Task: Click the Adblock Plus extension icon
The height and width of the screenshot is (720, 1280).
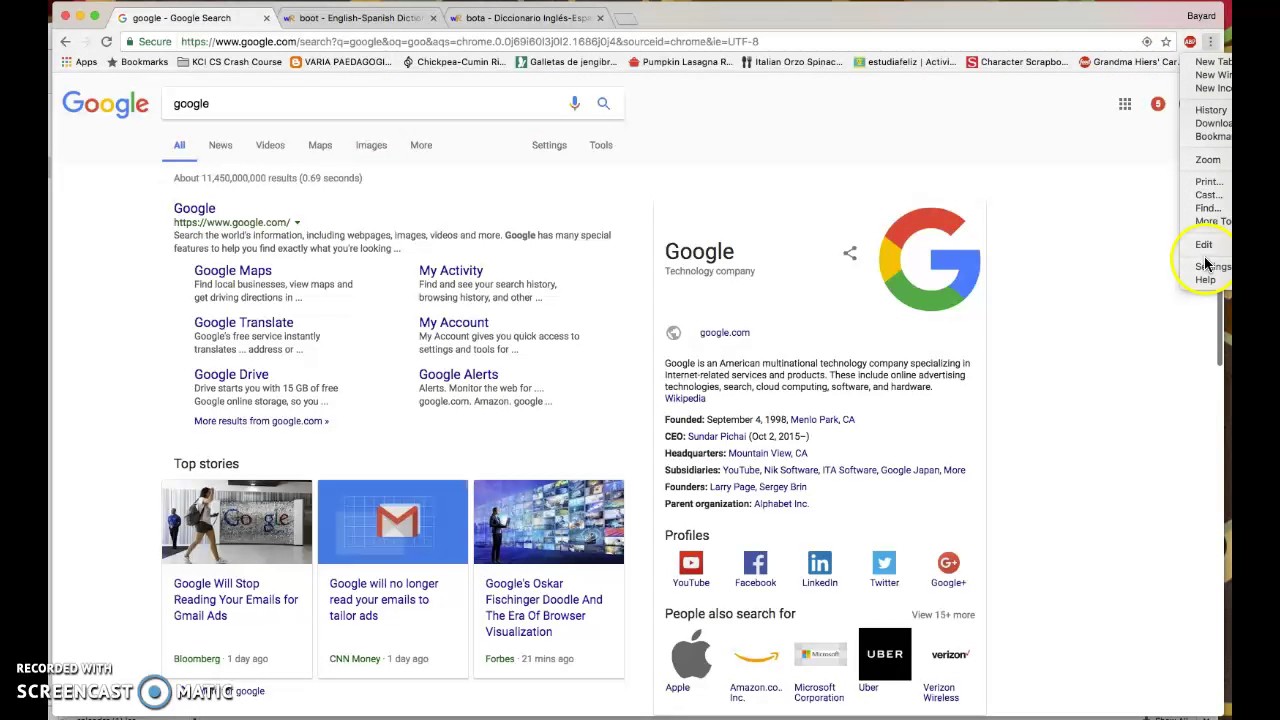Action: 1189,42
